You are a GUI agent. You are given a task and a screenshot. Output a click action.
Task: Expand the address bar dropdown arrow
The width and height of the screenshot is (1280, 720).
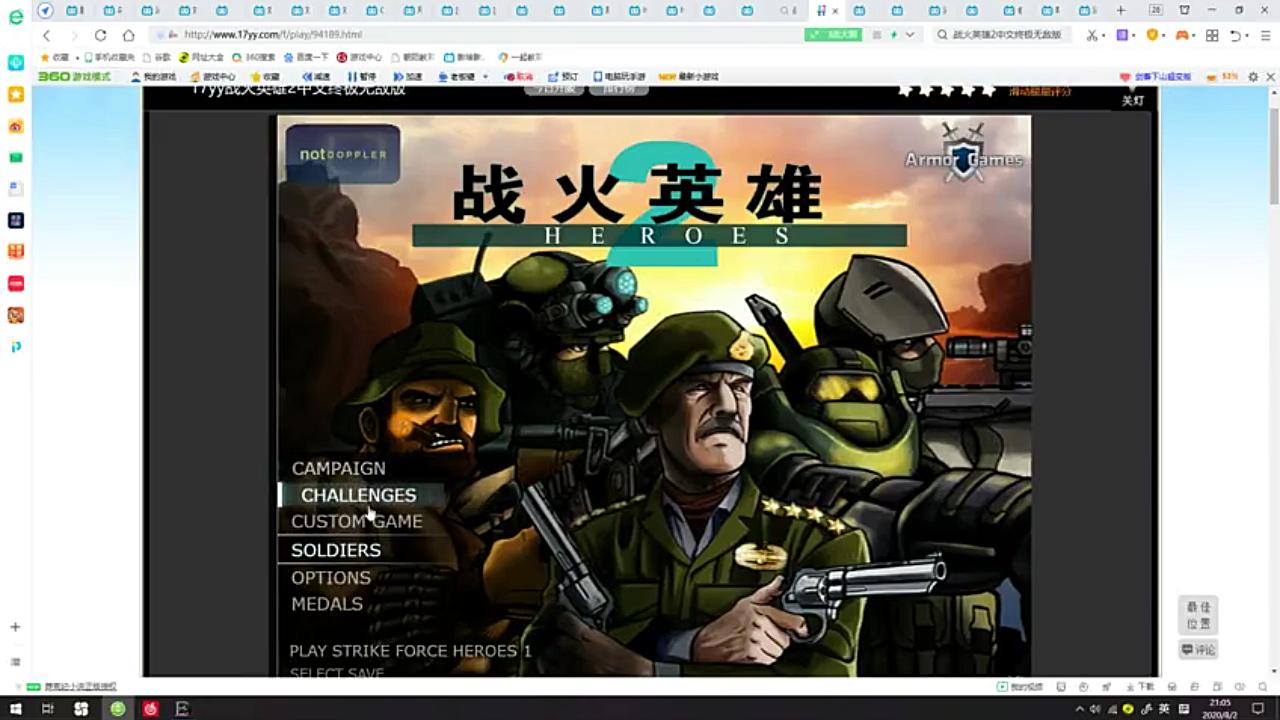[x=909, y=35]
